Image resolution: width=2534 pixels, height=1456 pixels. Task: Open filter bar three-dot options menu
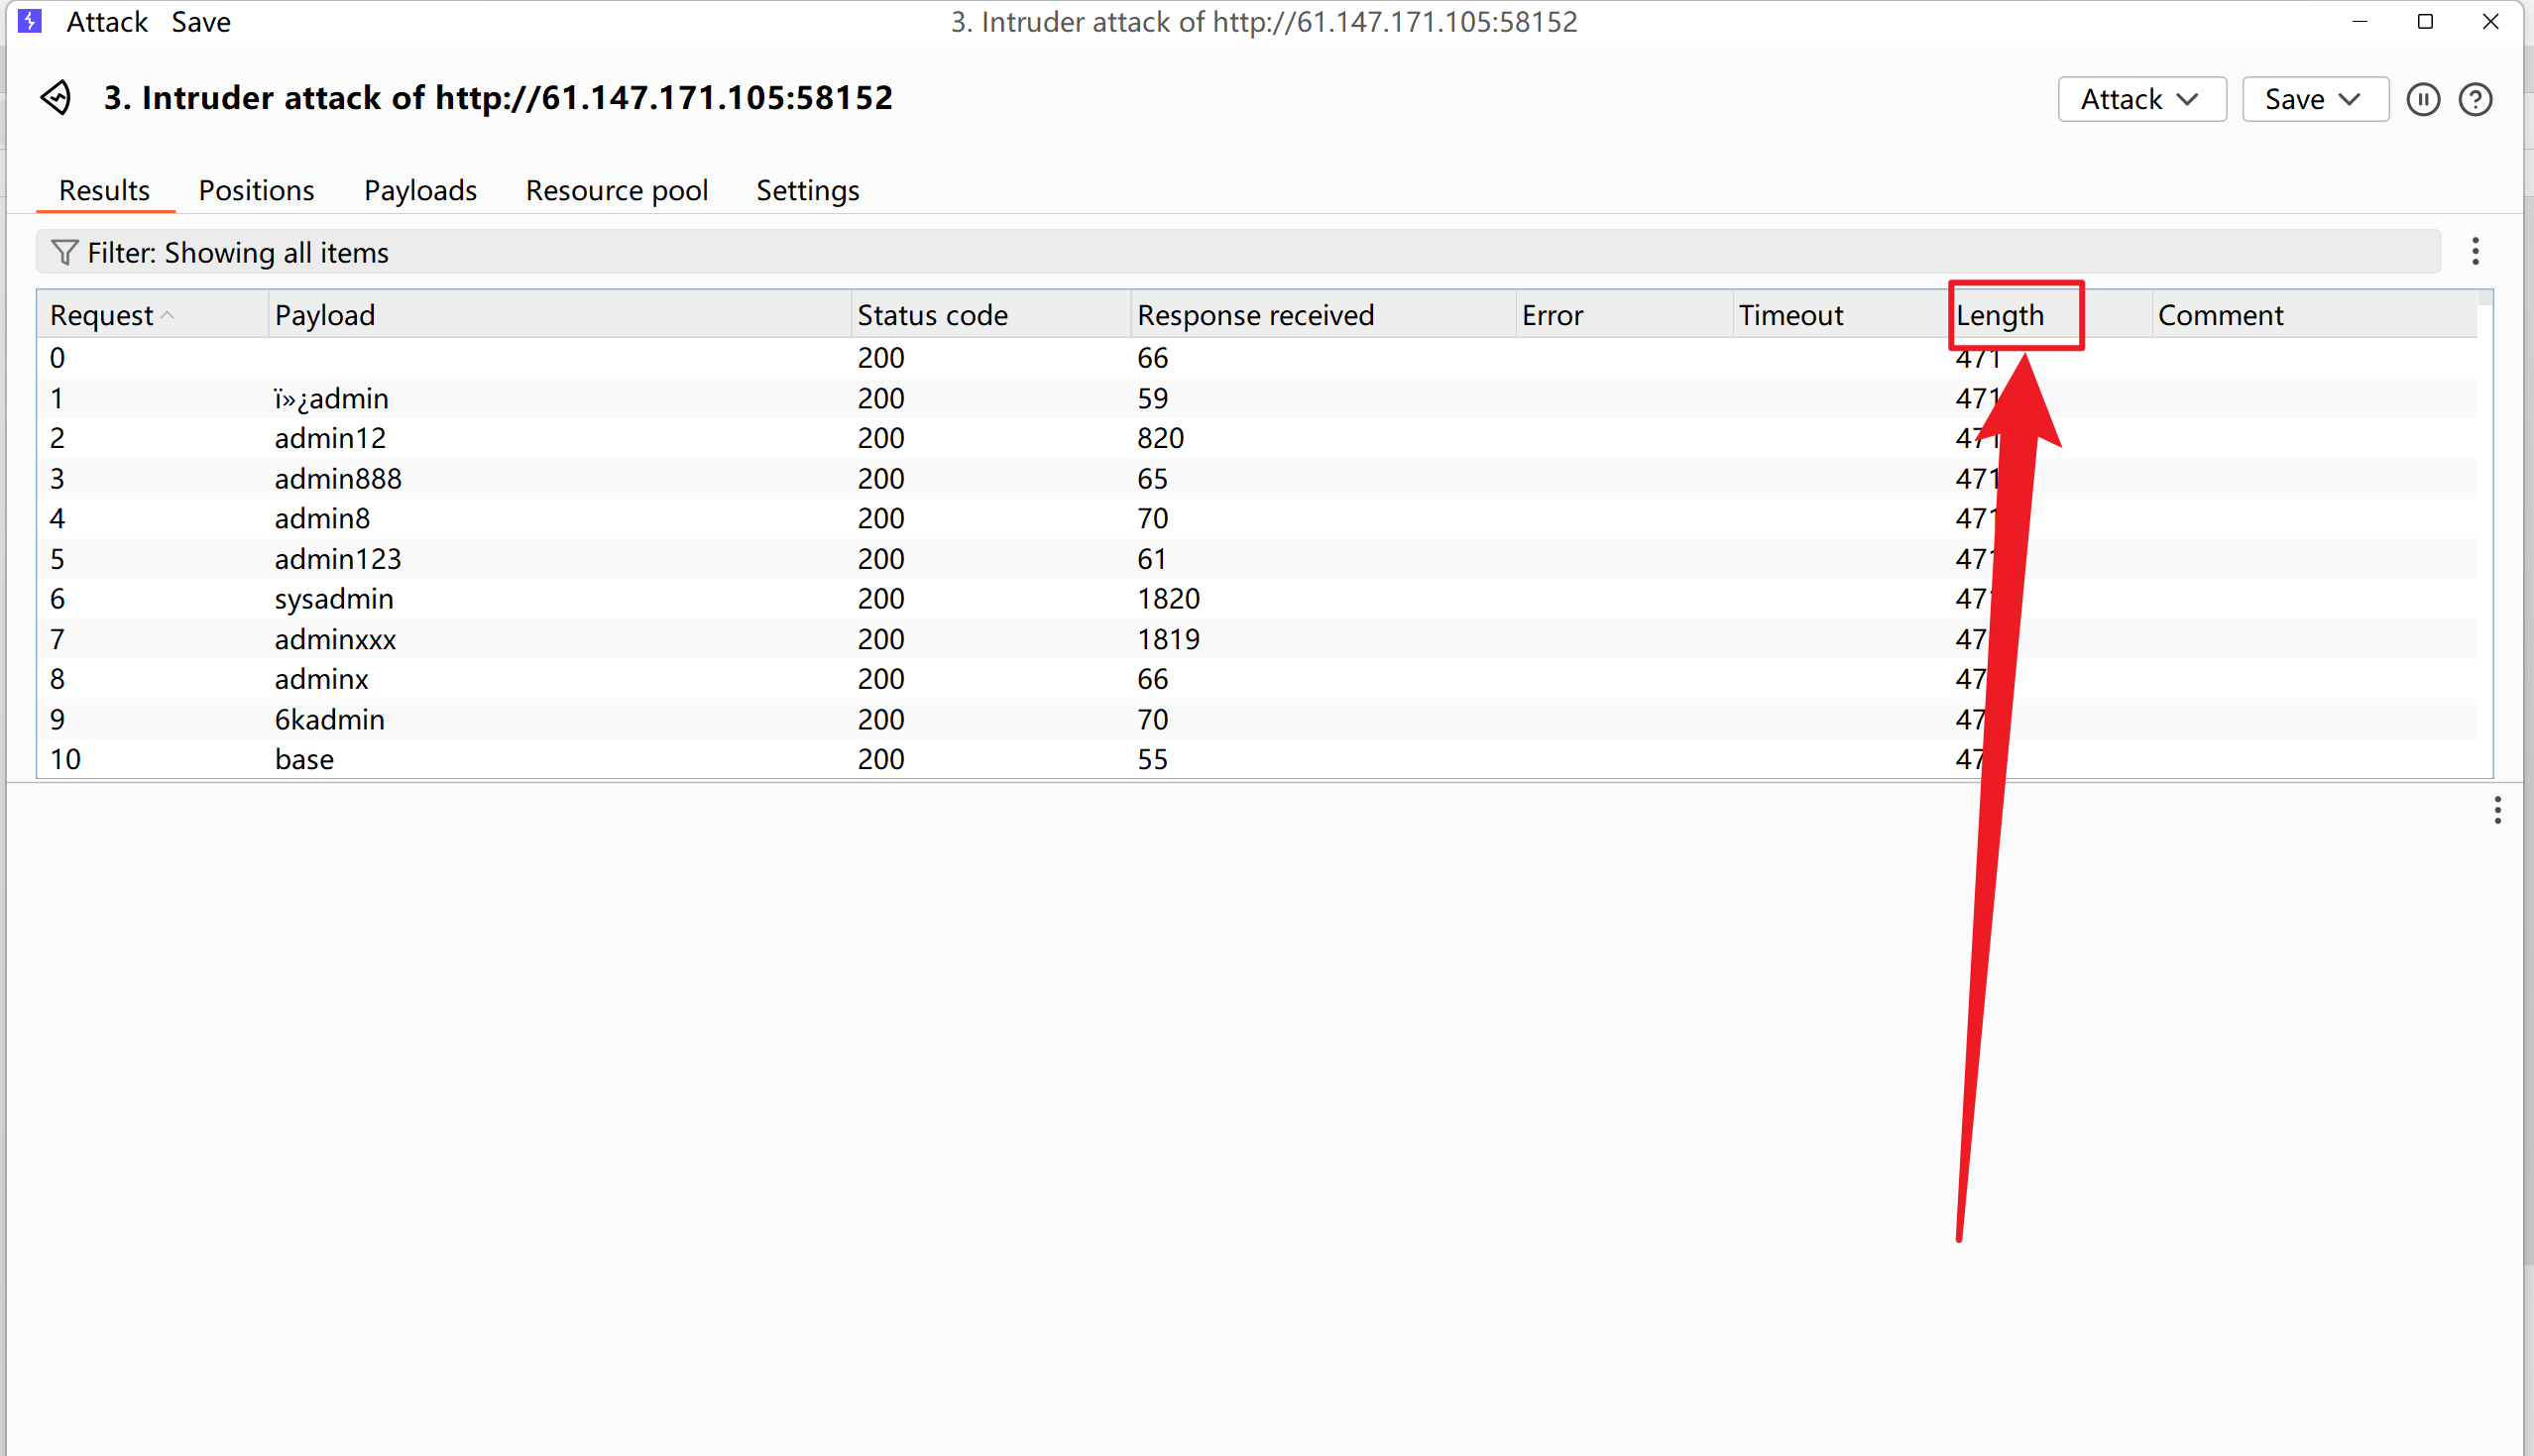click(2475, 251)
